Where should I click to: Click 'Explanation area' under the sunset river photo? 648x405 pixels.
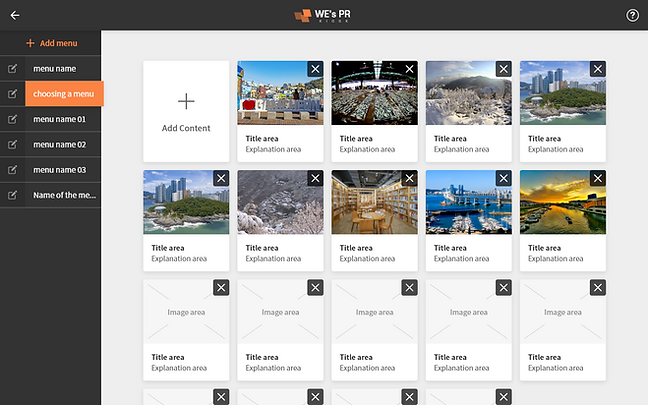tap(555, 259)
